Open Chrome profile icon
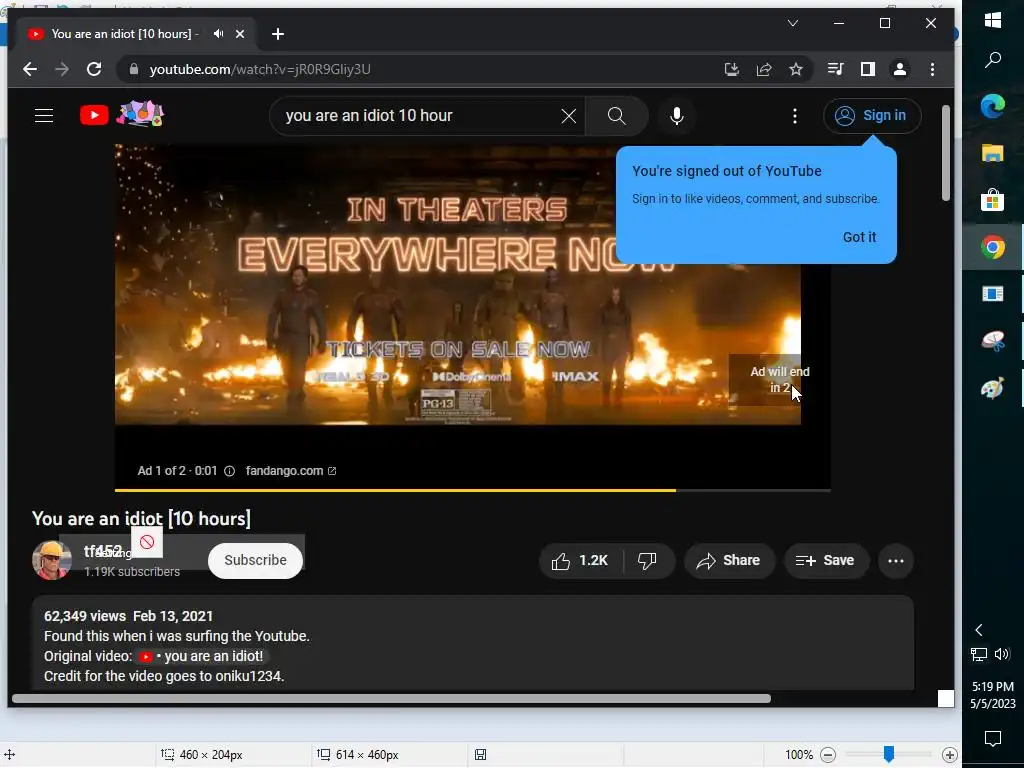This screenshot has height=768, width=1024. click(x=900, y=69)
